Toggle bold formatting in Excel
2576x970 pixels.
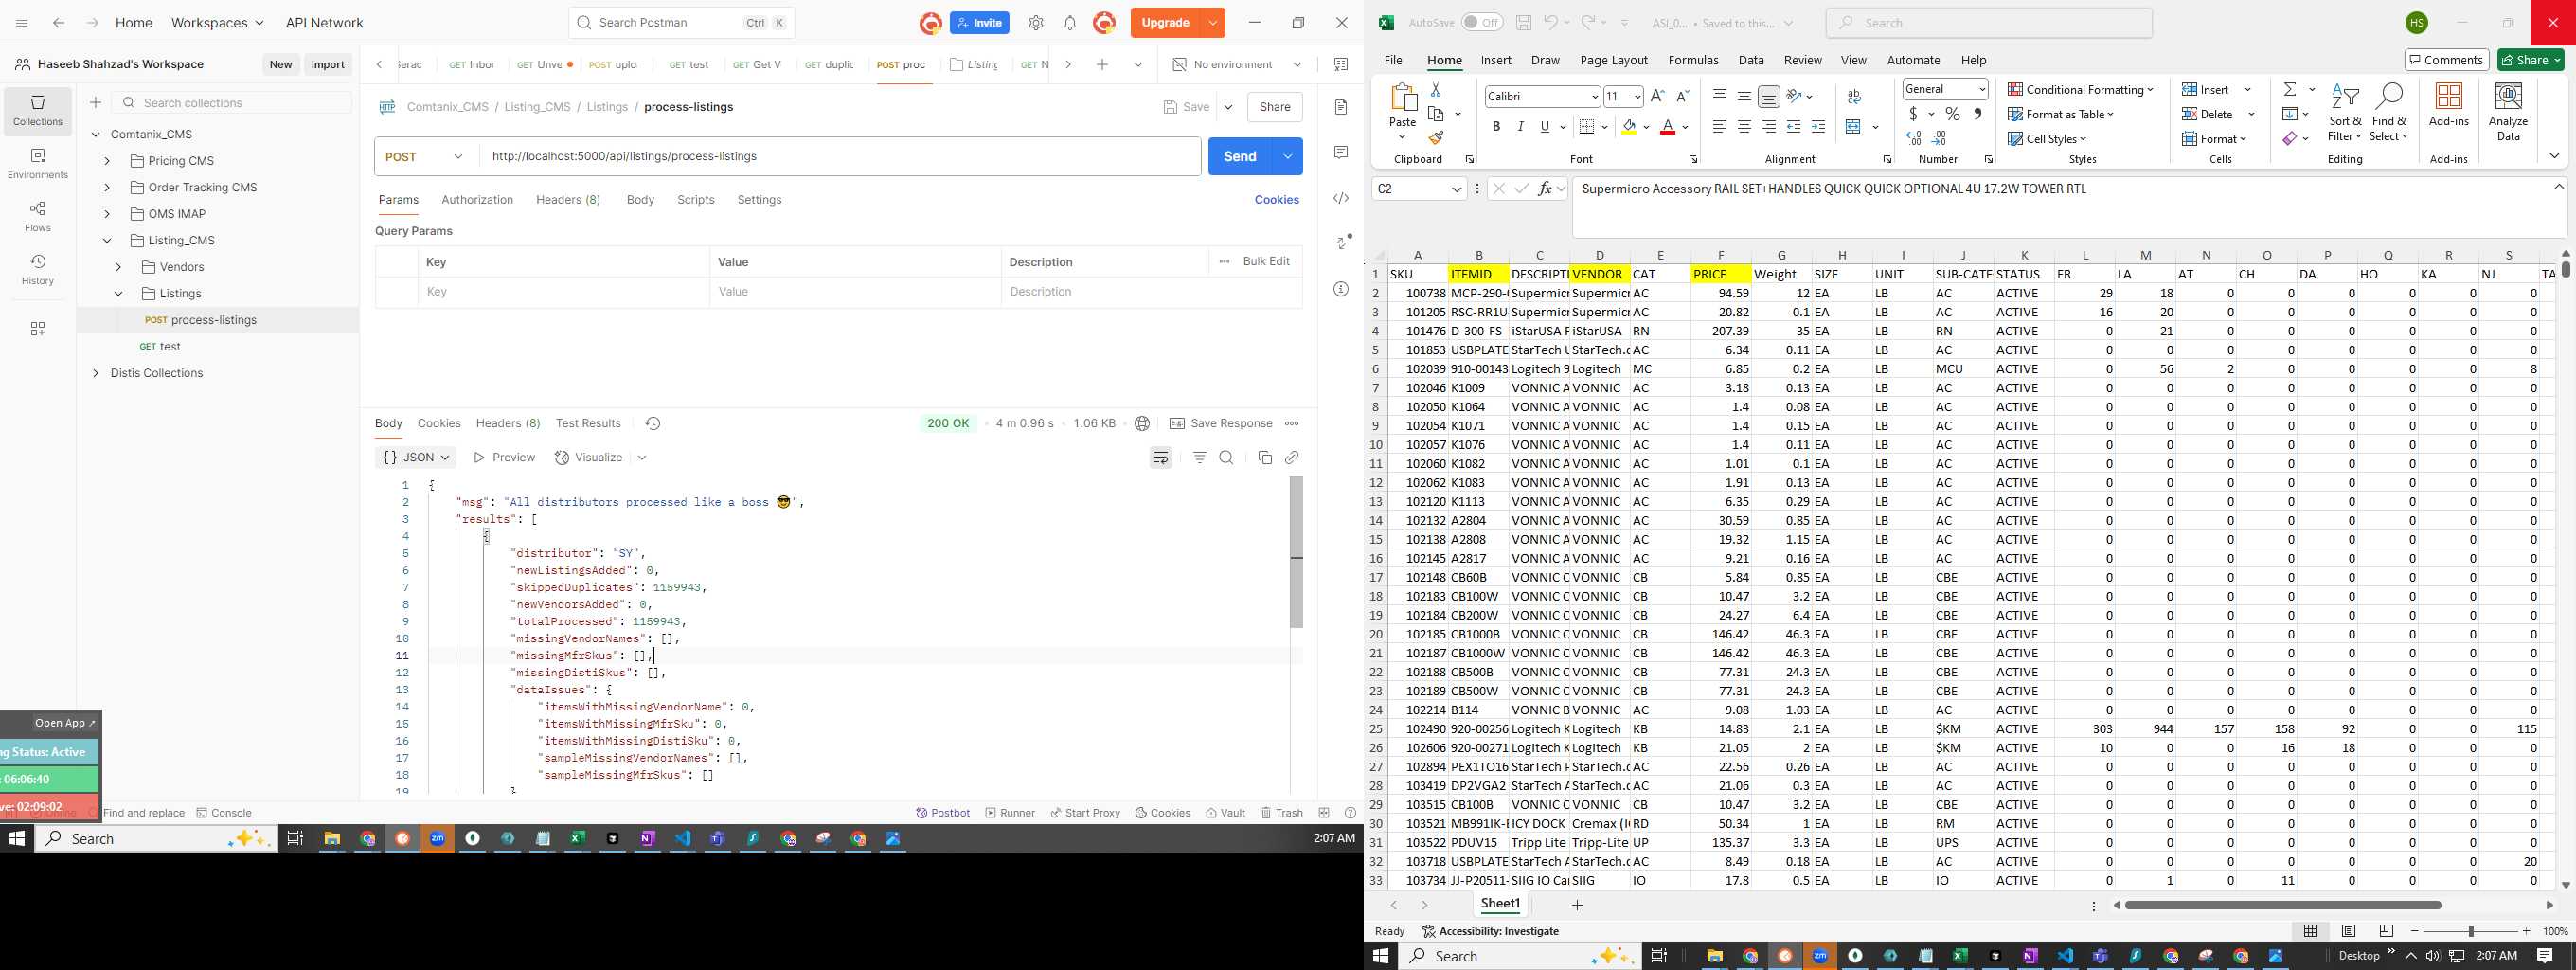pos(1496,127)
